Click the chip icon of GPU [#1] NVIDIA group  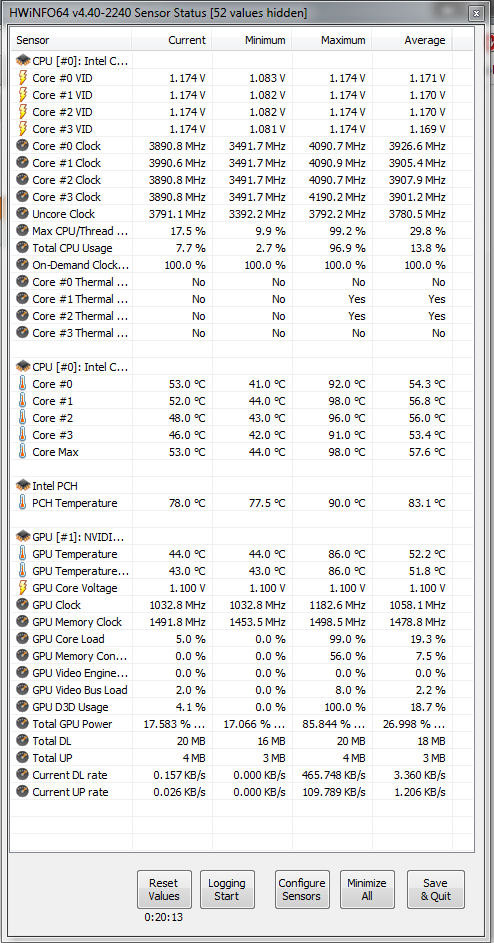[x=23, y=536]
